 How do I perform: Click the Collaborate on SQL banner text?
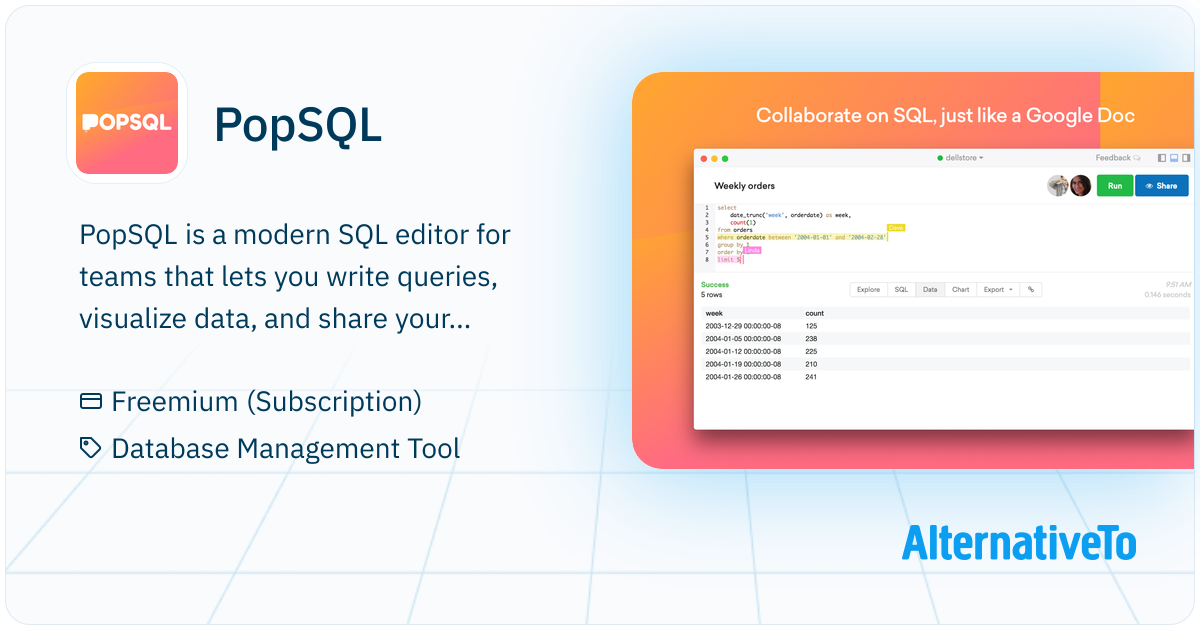945,115
